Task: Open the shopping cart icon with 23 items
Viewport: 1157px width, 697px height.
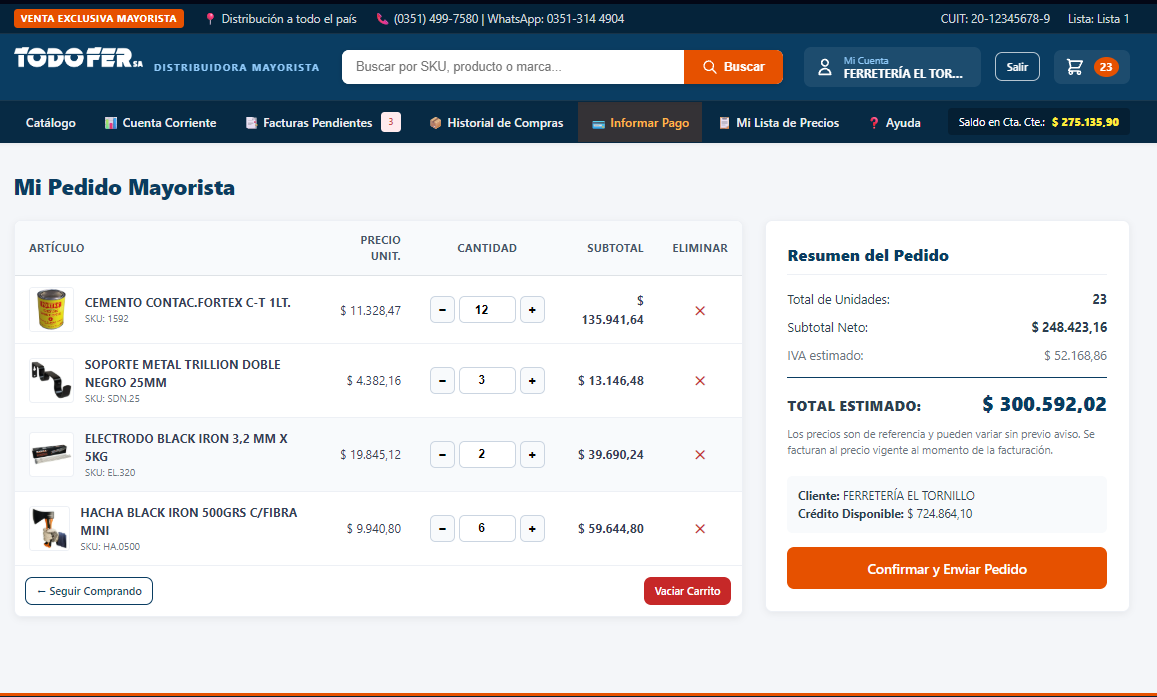Action: pyautogui.click(x=1091, y=67)
